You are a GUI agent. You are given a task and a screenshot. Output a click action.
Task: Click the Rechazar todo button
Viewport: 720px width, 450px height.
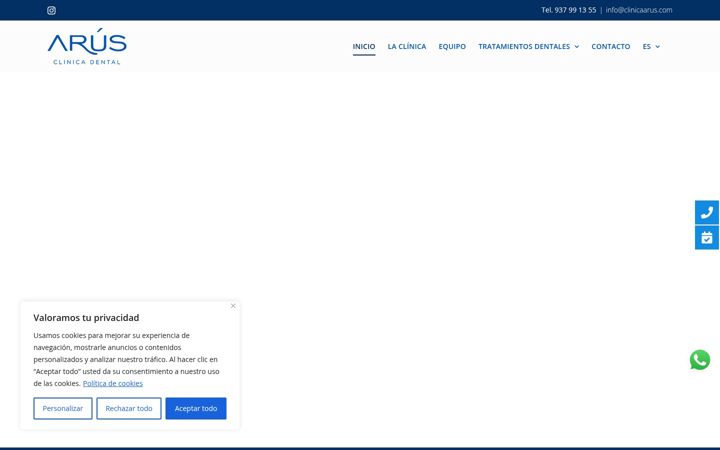[129, 408]
